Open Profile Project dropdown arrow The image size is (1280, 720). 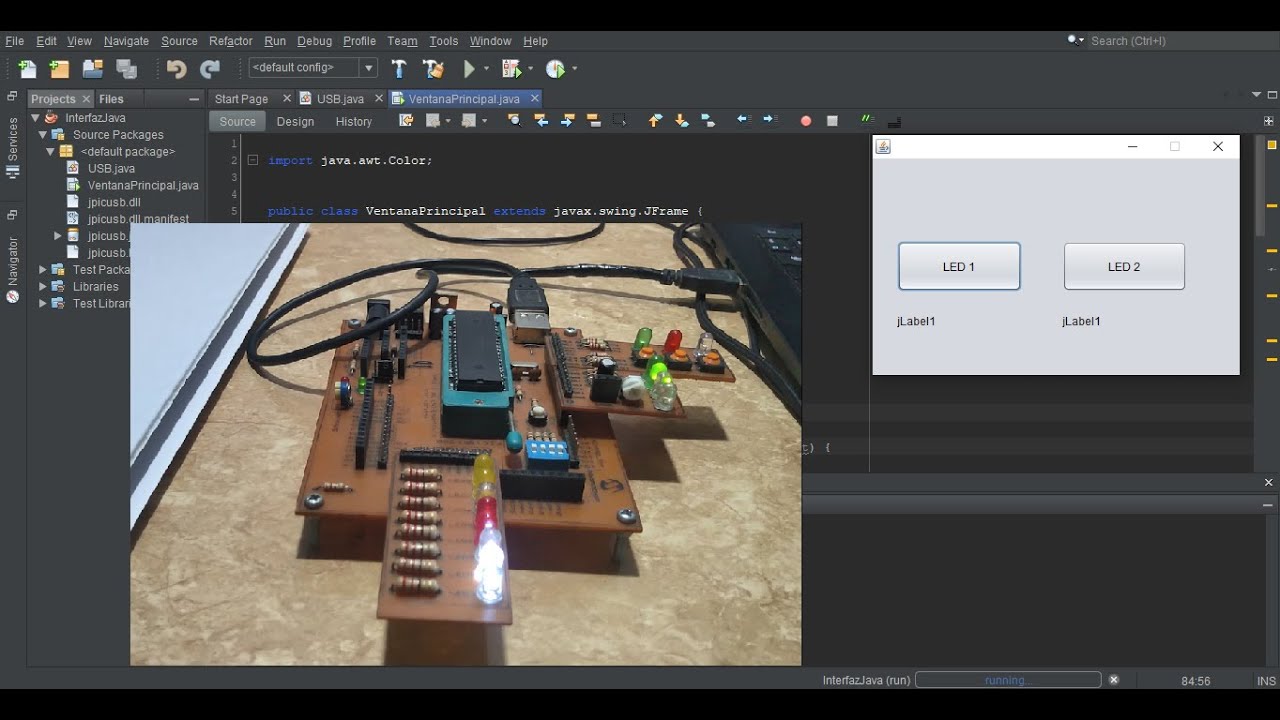[x=574, y=69]
